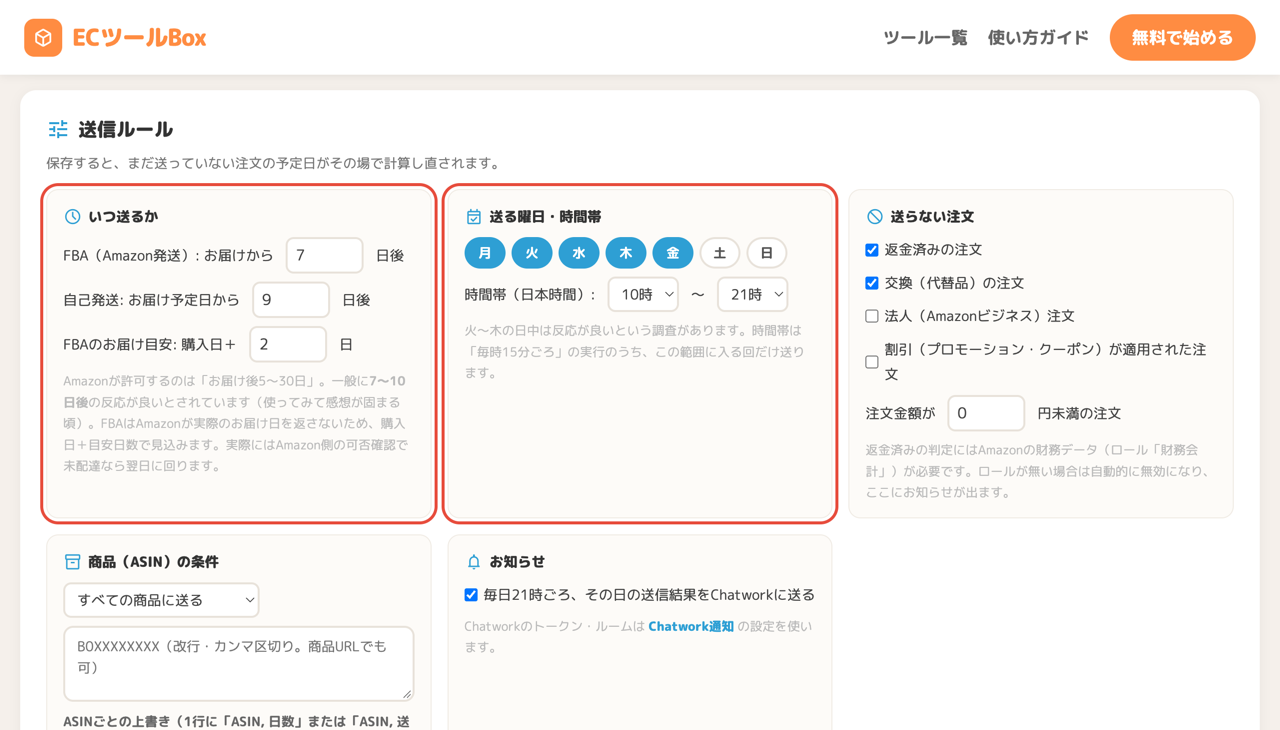
Task: Toggle the 月 weekday pill
Action: pyautogui.click(x=485, y=253)
